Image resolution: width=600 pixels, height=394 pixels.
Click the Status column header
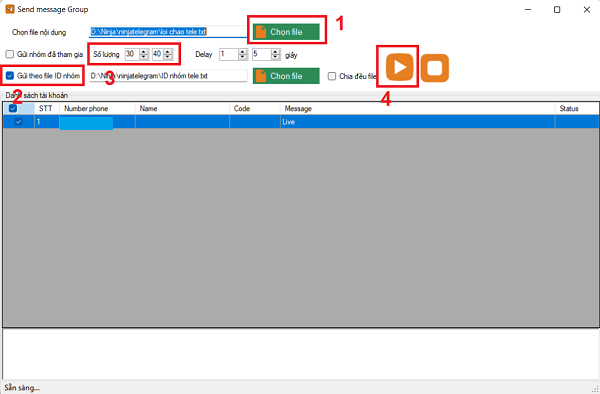click(x=576, y=109)
